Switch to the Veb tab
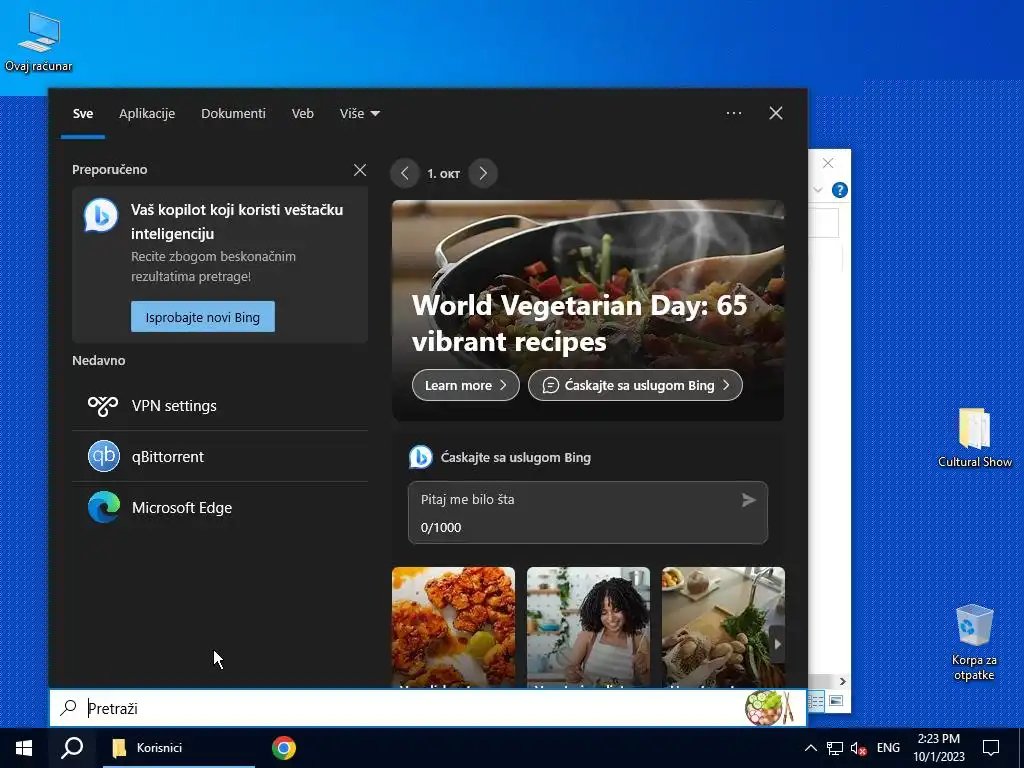The width and height of the screenshot is (1024, 768). tap(302, 114)
